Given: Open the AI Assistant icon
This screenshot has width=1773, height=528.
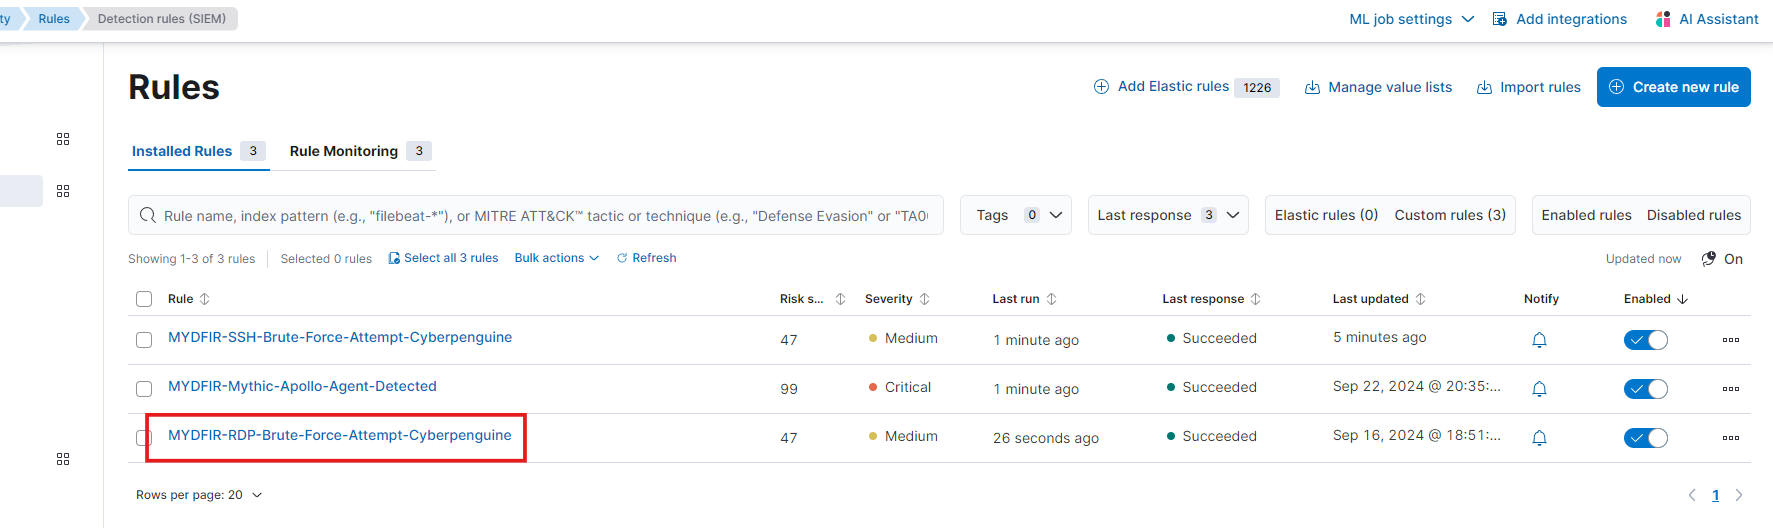Looking at the screenshot, I should click(x=1663, y=19).
